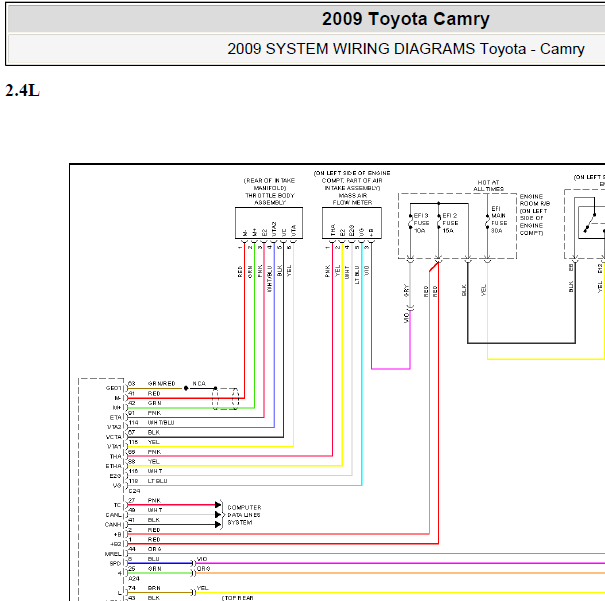This screenshot has height=601, width=605.
Task: Click the "EFI MAIN FUSE 30A" label
Action: [x=498, y=219]
